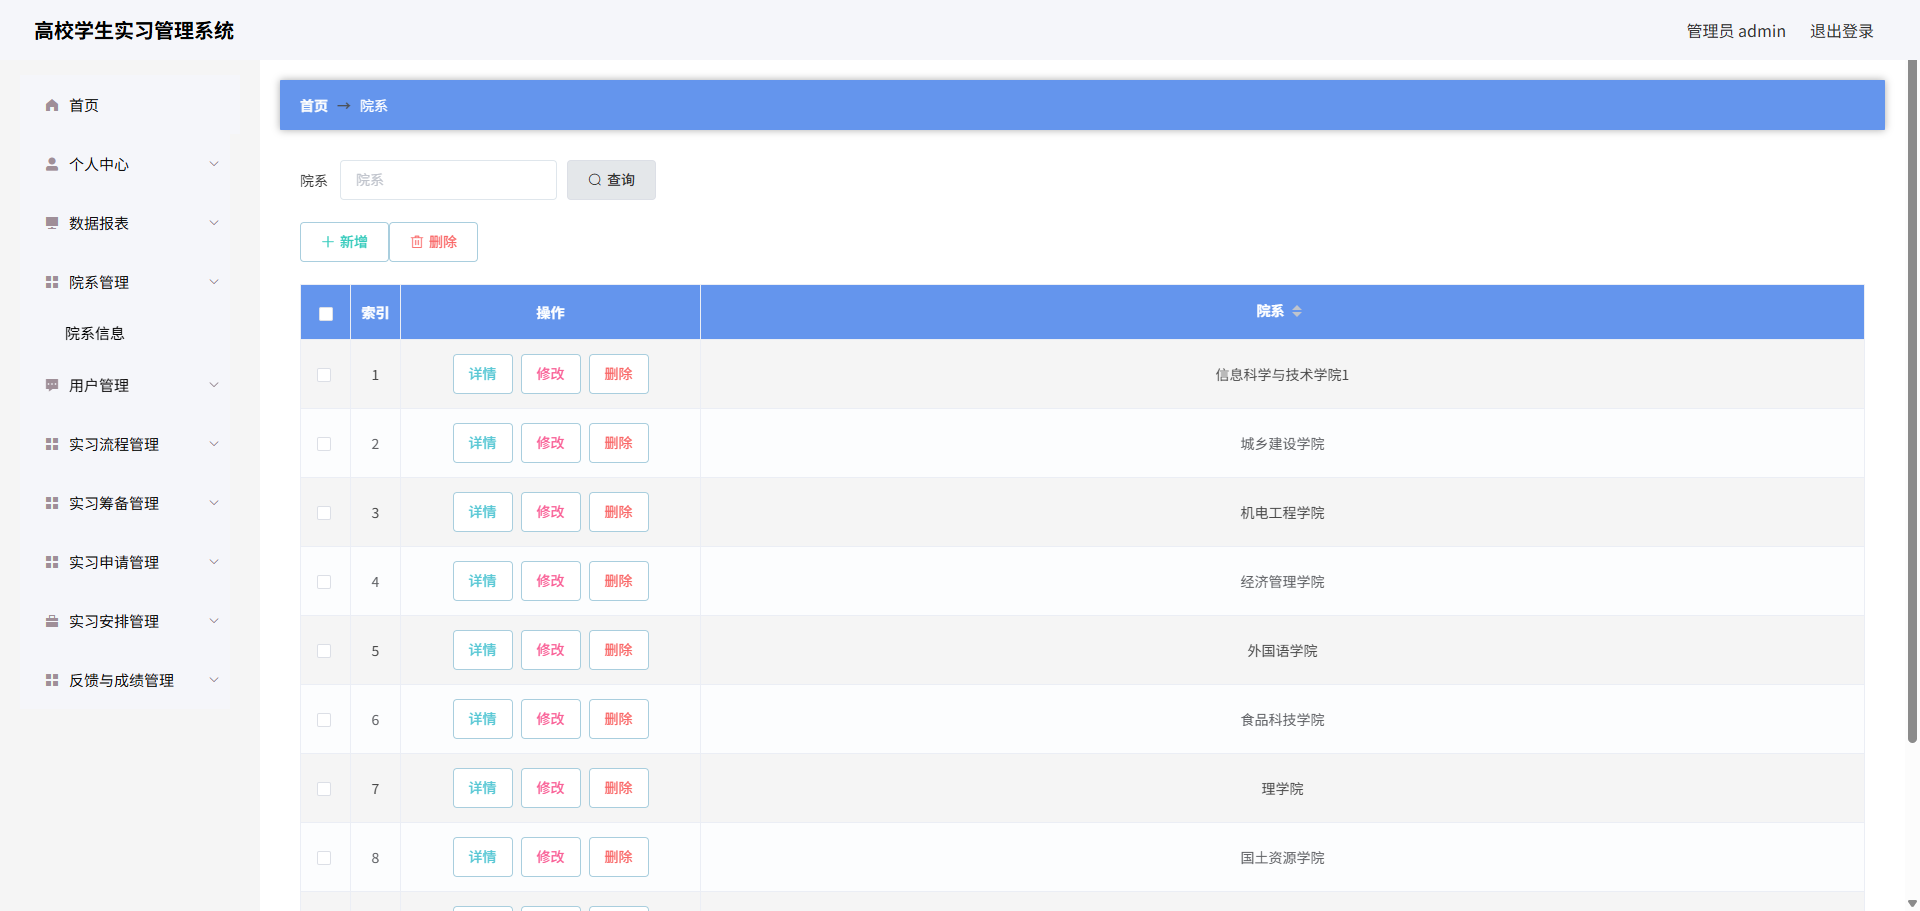This screenshot has width=1920, height=911.
Task: Click 修改 for 城乡建设学院
Action: point(551,443)
